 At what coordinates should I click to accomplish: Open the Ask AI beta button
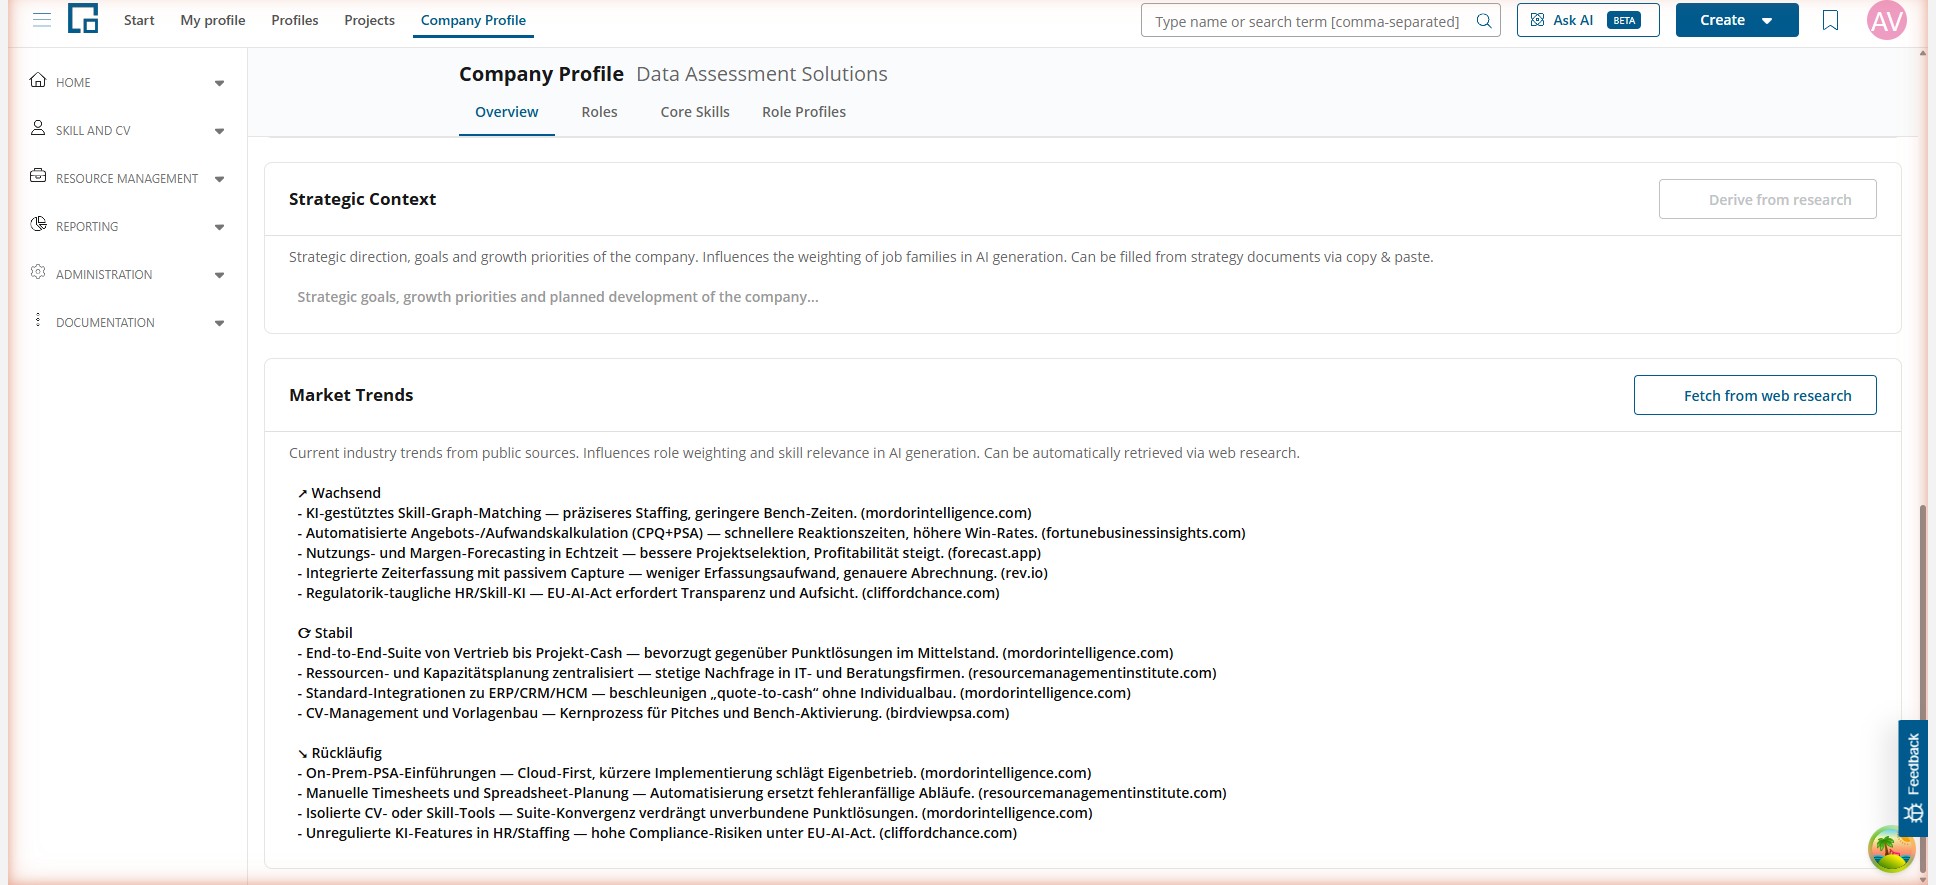(x=1588, y=20)
